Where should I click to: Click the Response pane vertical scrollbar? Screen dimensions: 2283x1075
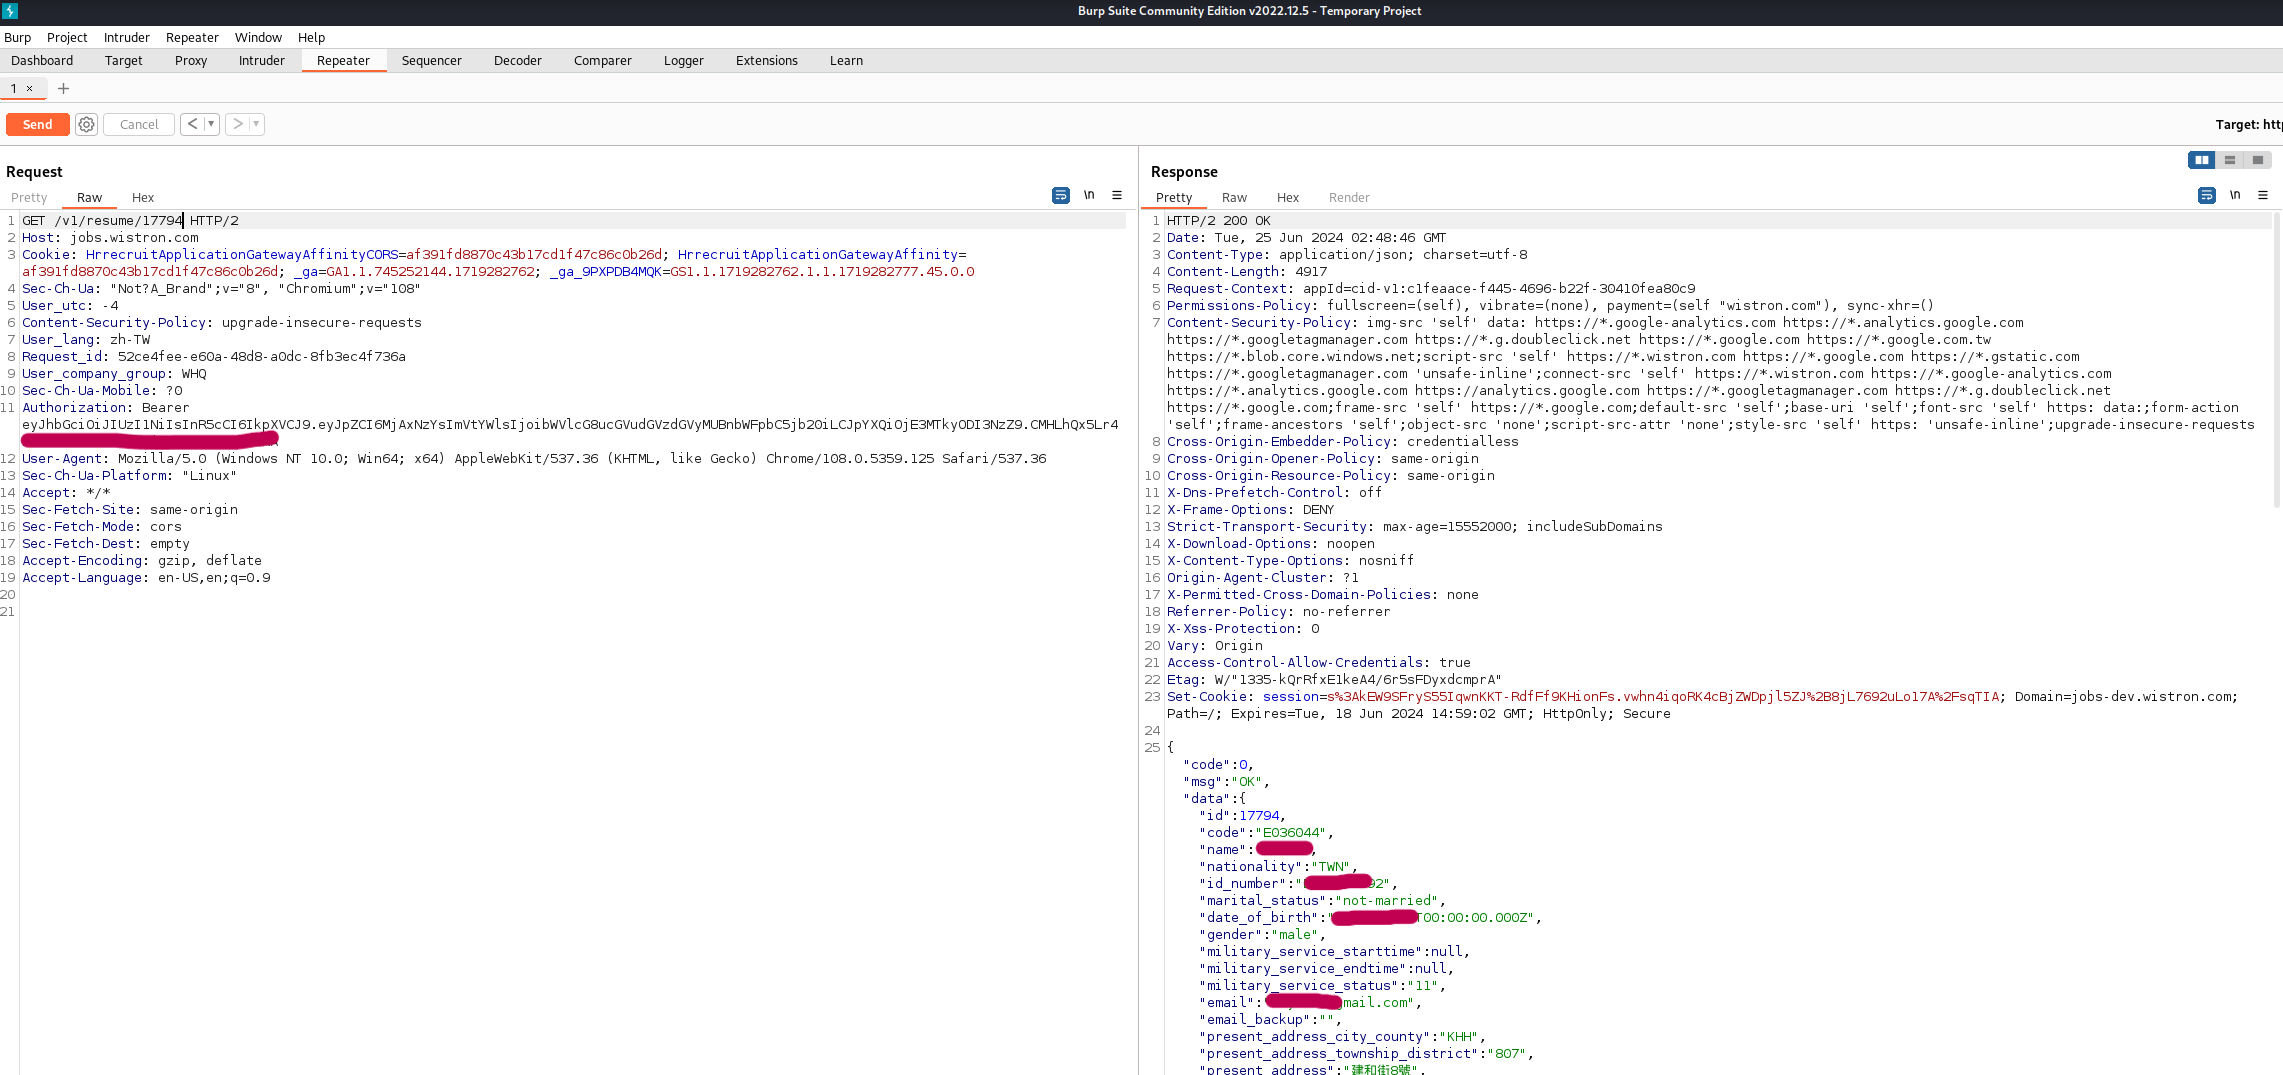[2278, 360]
